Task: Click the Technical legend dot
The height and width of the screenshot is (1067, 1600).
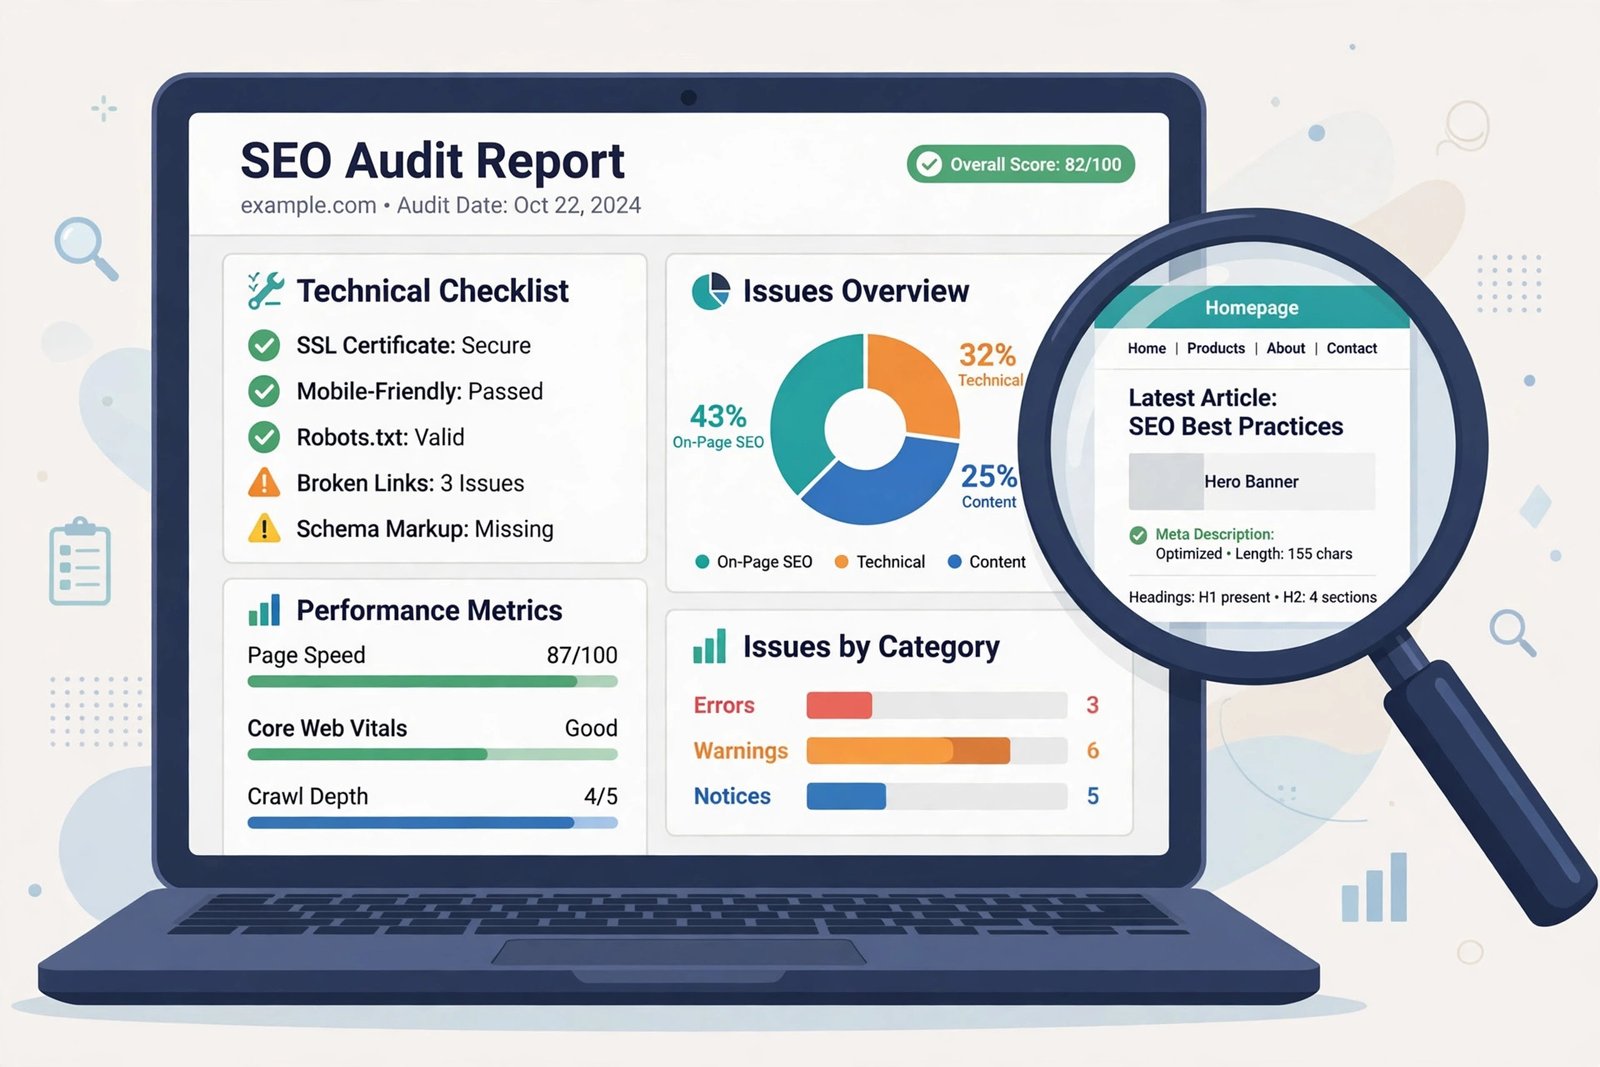Action: click(x=841, y=562)
